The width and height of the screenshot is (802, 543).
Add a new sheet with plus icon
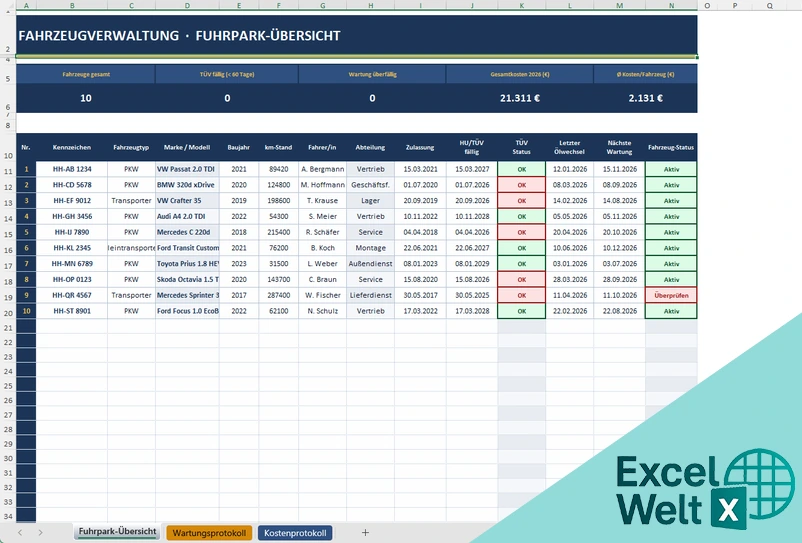(x=365, y=532)
